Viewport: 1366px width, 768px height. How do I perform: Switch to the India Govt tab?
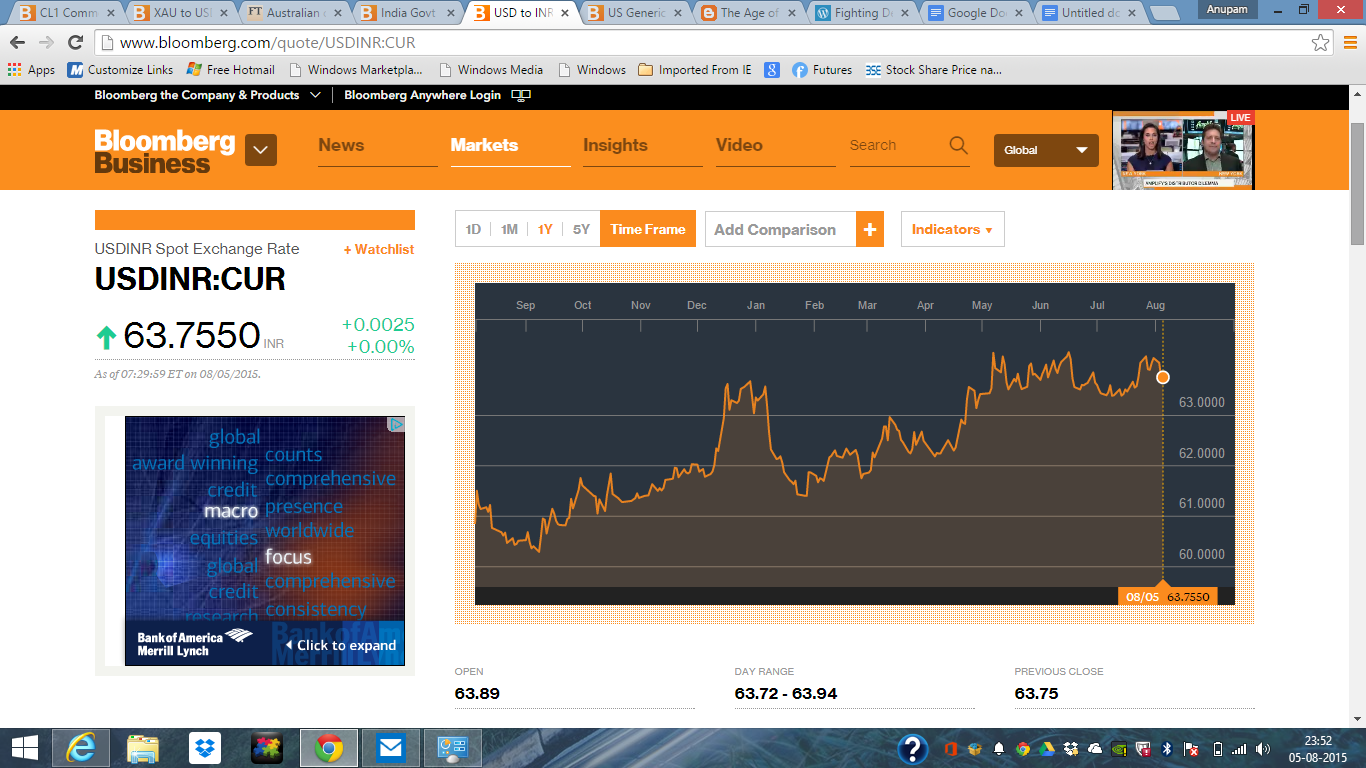(408, 13)
